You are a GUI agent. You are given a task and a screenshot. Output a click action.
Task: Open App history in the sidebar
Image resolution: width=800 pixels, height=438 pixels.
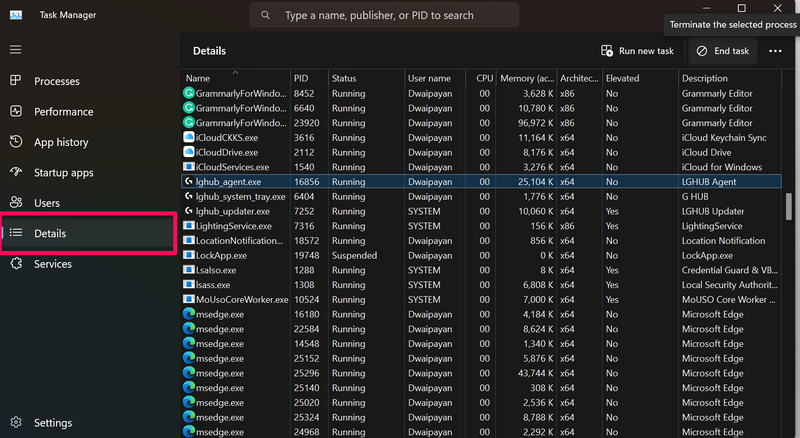pos(61,143)
